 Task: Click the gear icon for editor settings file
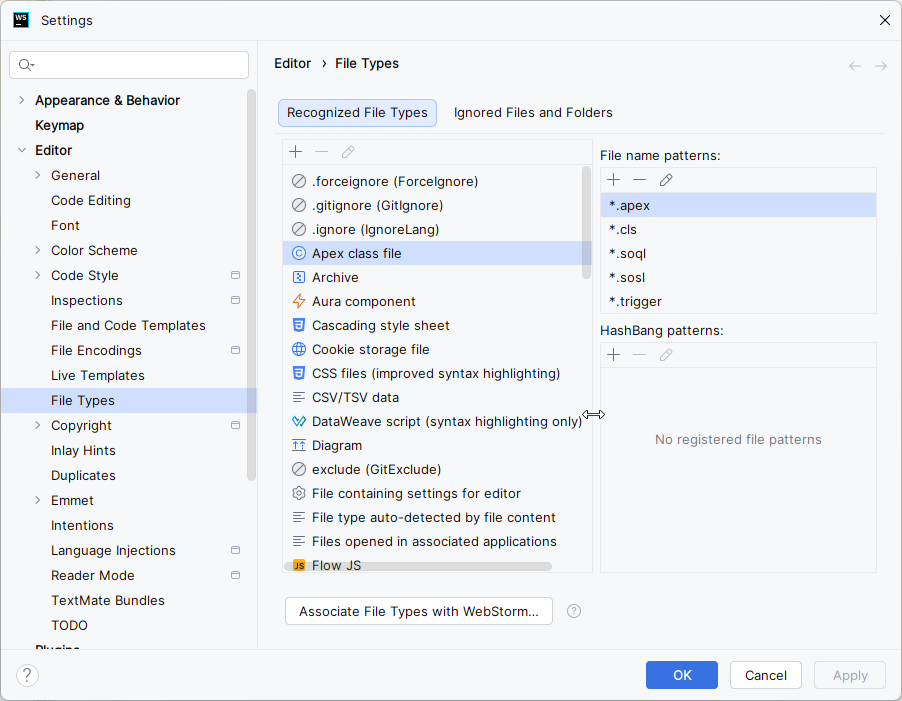tap(299, 493)
